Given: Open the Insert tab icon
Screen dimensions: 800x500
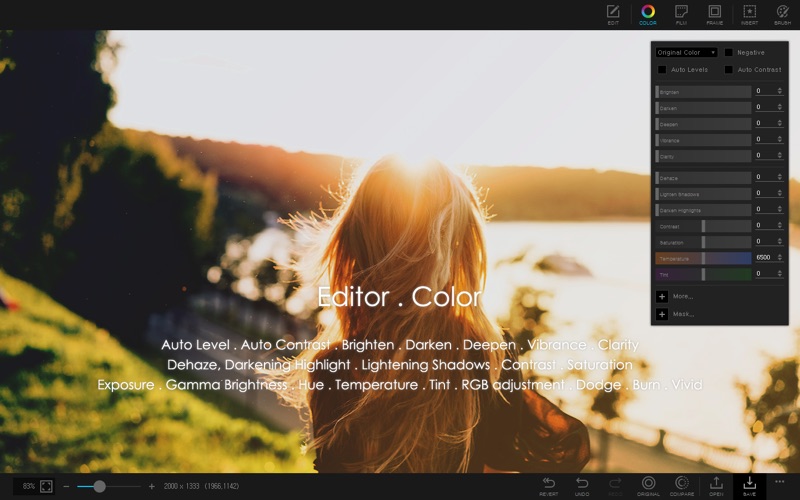Looking at the screenshot, I should (749, 14).
